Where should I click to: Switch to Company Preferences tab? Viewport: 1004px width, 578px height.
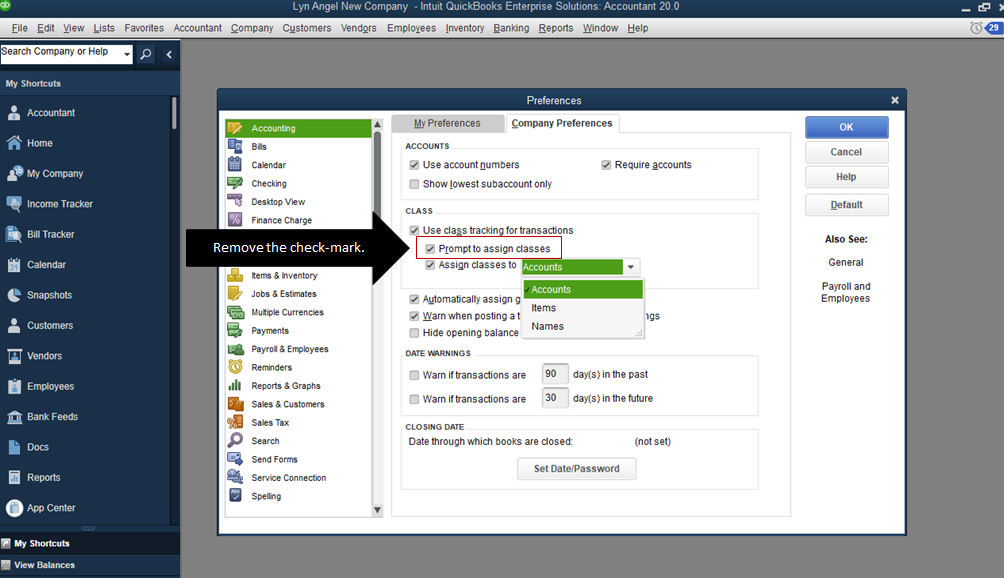[562, 123]
